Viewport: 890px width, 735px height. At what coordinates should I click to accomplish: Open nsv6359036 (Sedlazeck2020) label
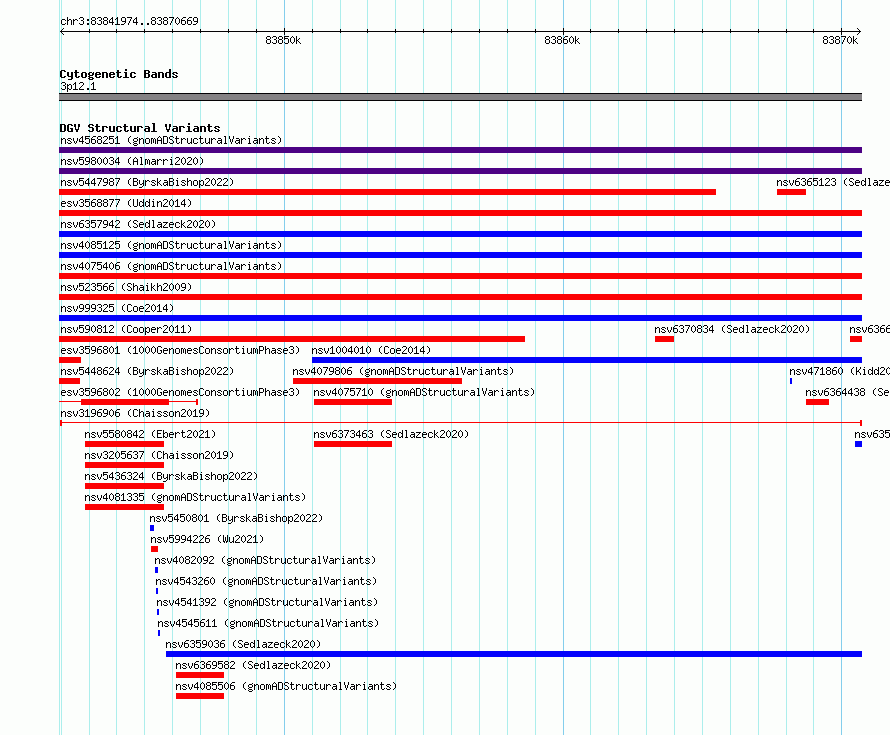[243, 644]
